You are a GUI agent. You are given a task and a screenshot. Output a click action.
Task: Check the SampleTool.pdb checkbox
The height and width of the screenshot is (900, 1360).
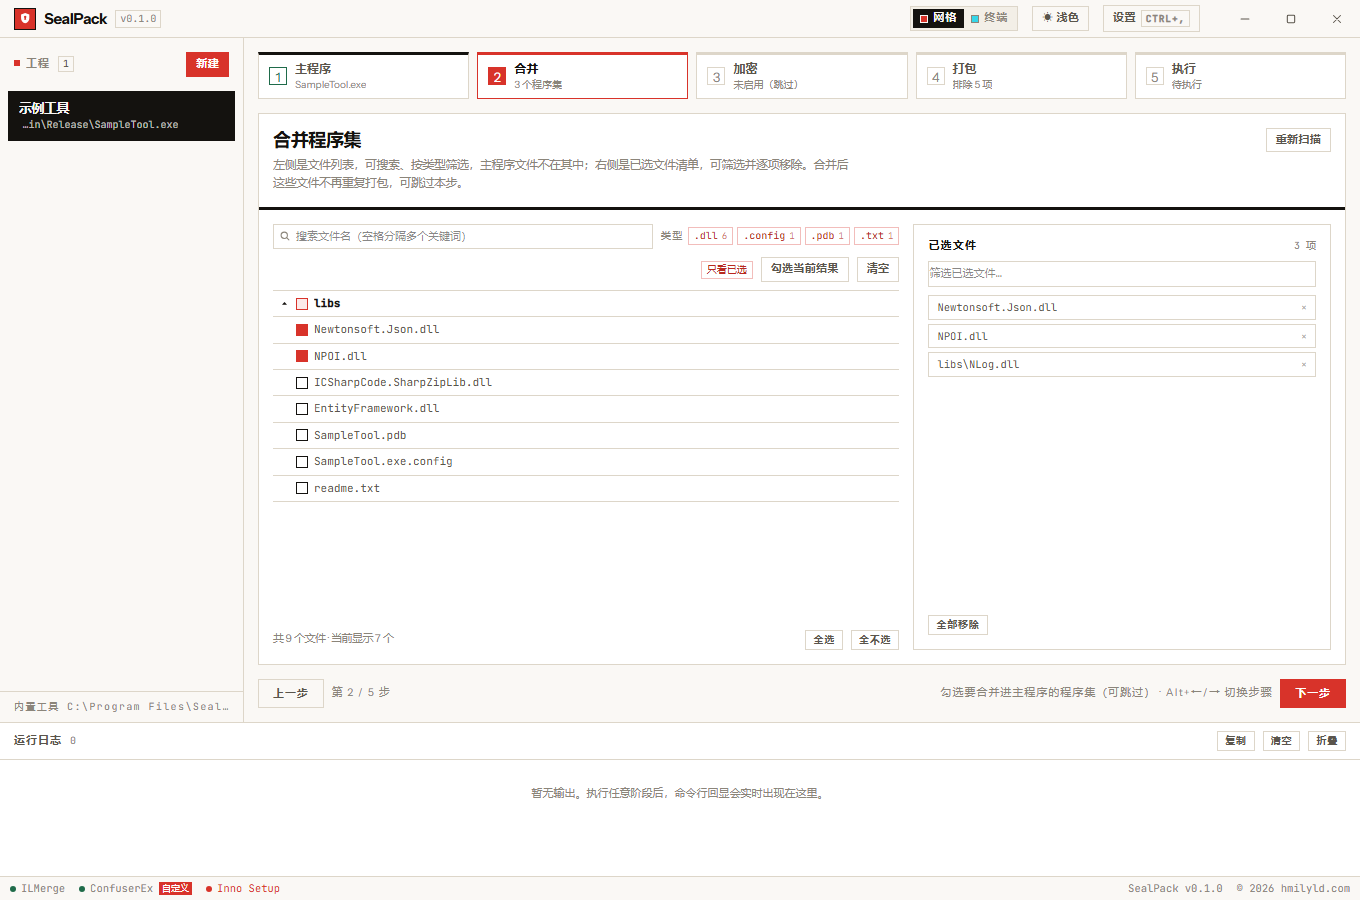(x=302, y=436)
